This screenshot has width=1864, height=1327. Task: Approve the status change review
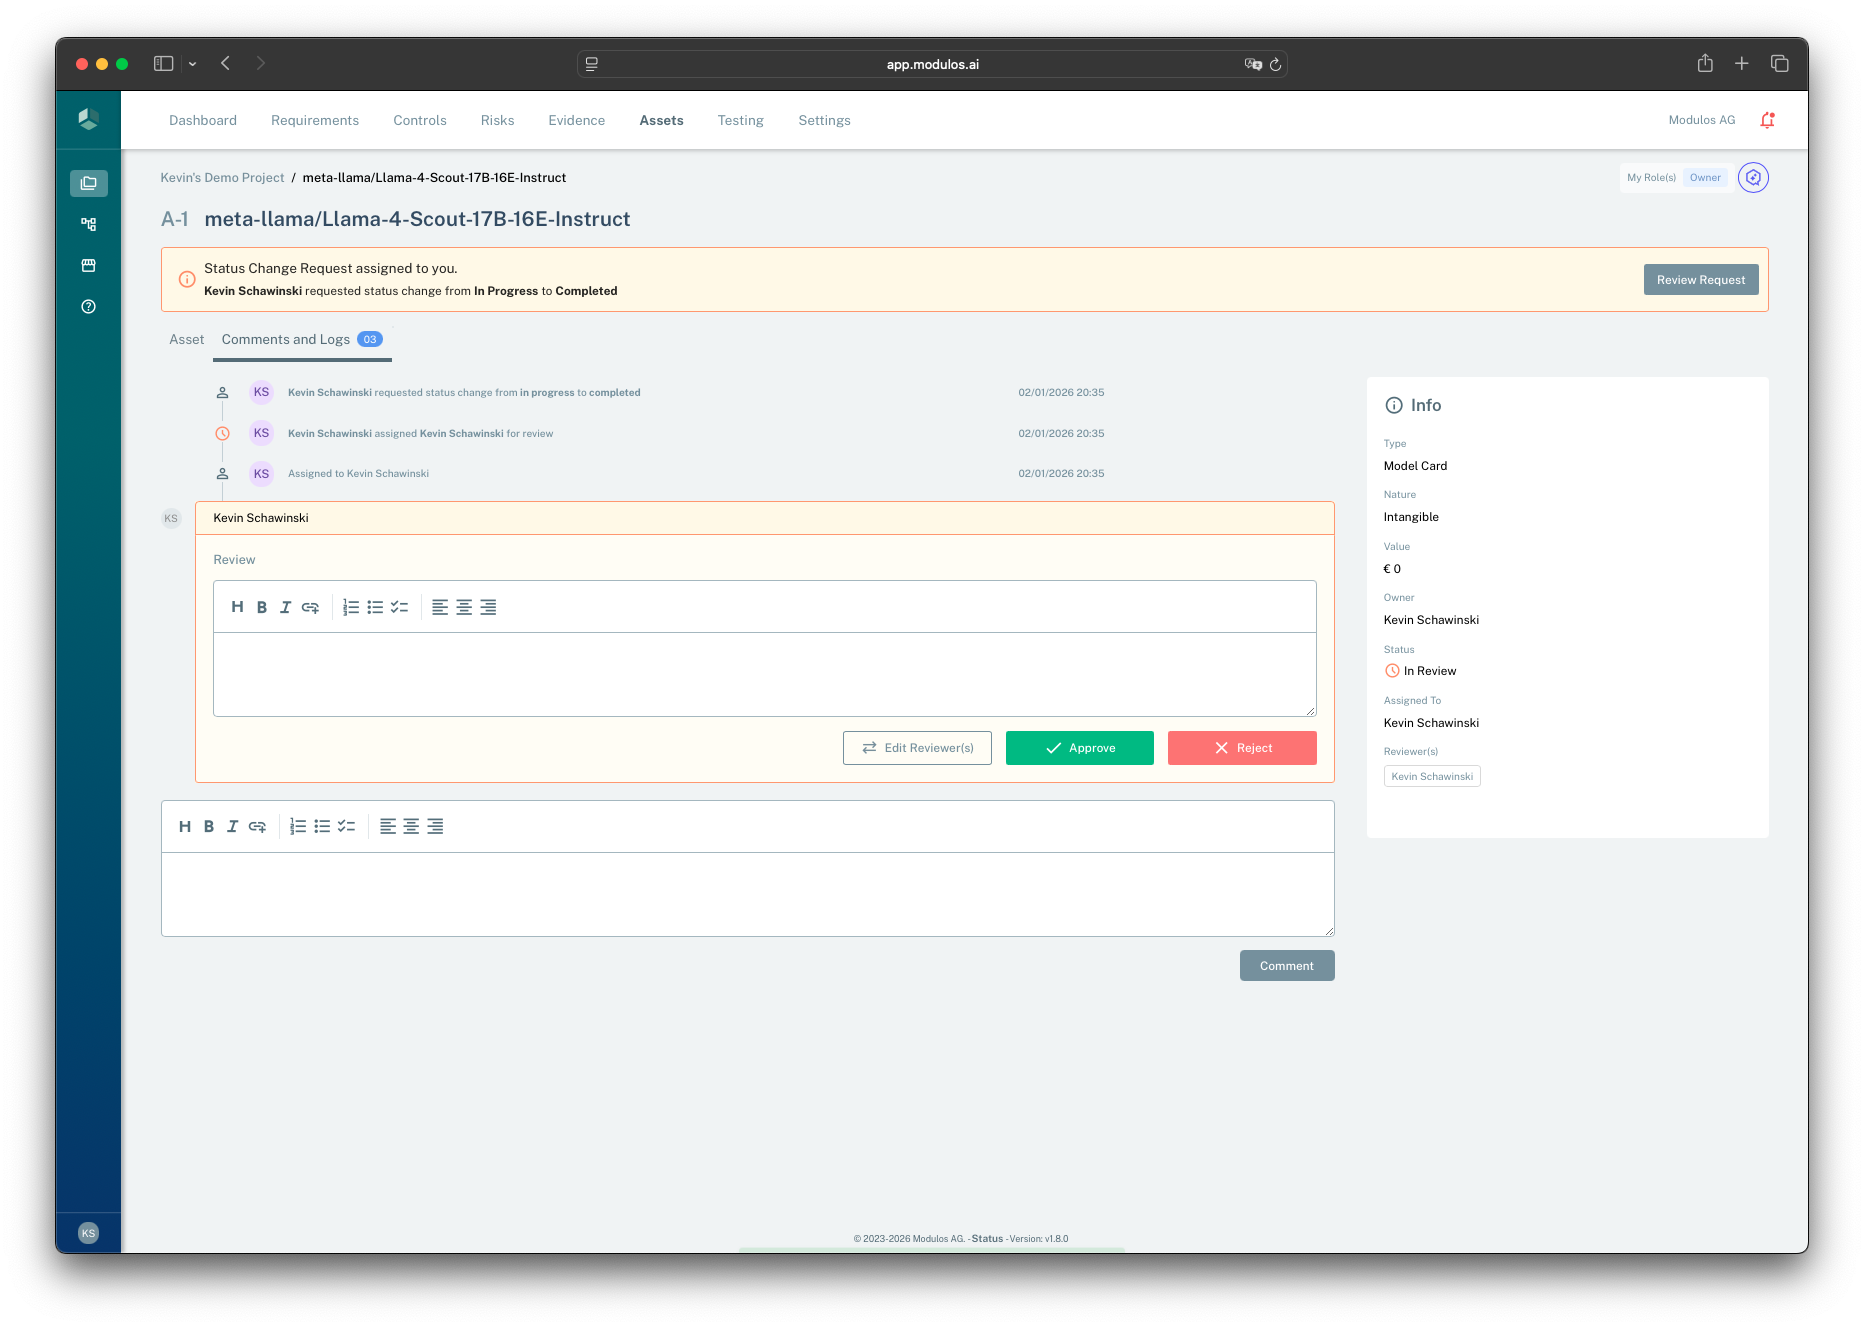click(1079, 747)
